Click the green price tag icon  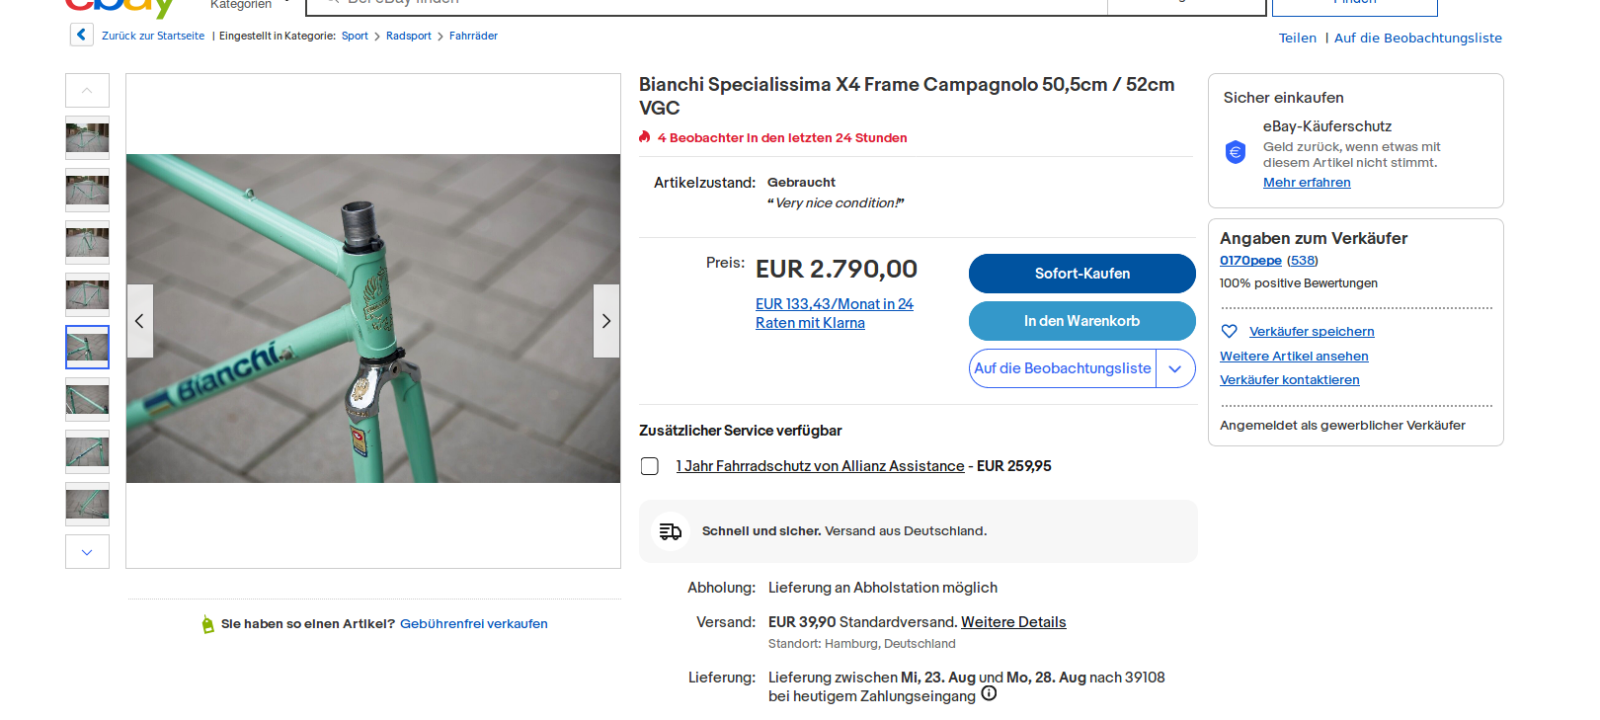[x=208, y=624]
